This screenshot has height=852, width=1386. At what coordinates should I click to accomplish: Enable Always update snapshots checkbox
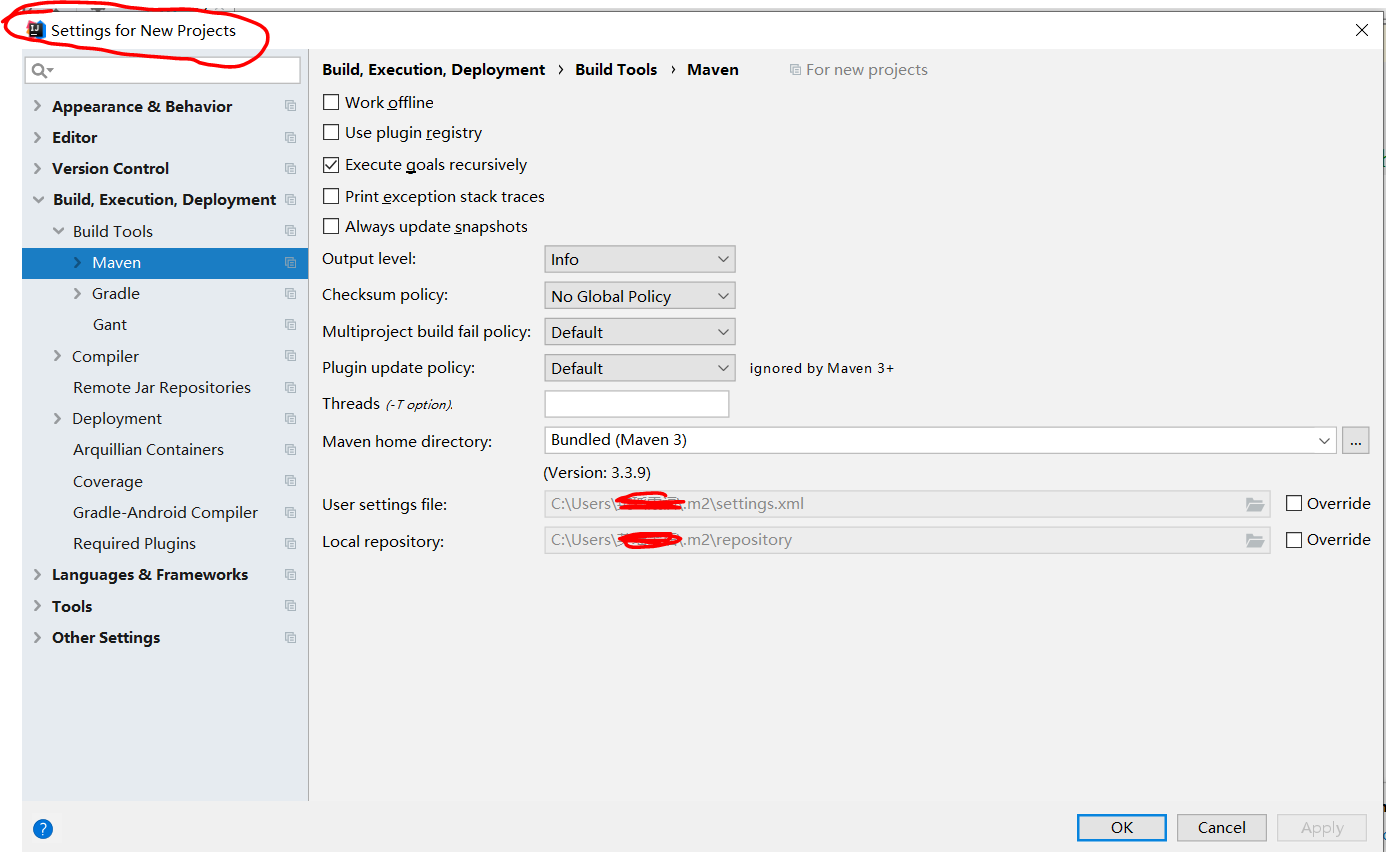331,227
